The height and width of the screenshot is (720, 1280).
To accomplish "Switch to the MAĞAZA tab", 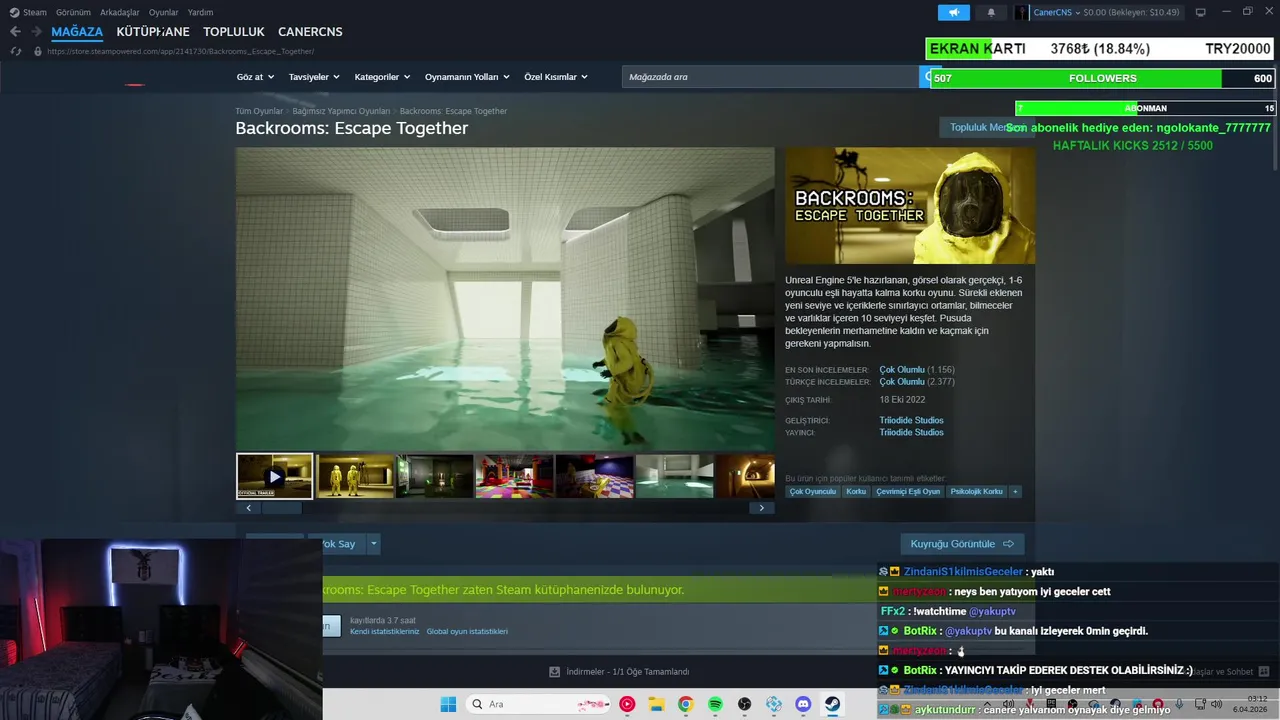I will pos(77,32).
